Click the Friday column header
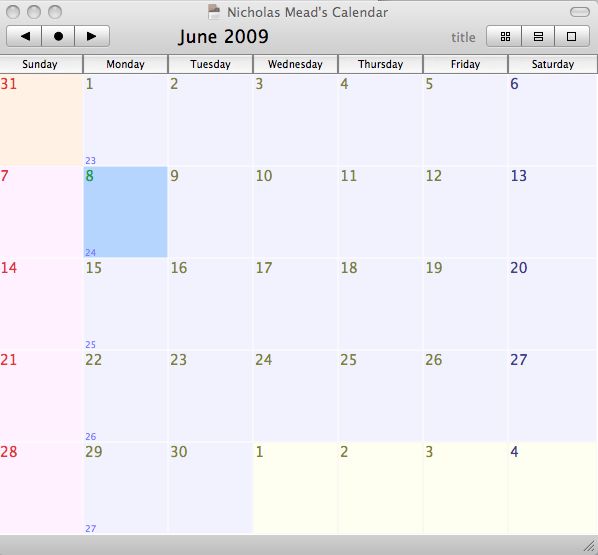598x555 pixels. pos(465,64)
